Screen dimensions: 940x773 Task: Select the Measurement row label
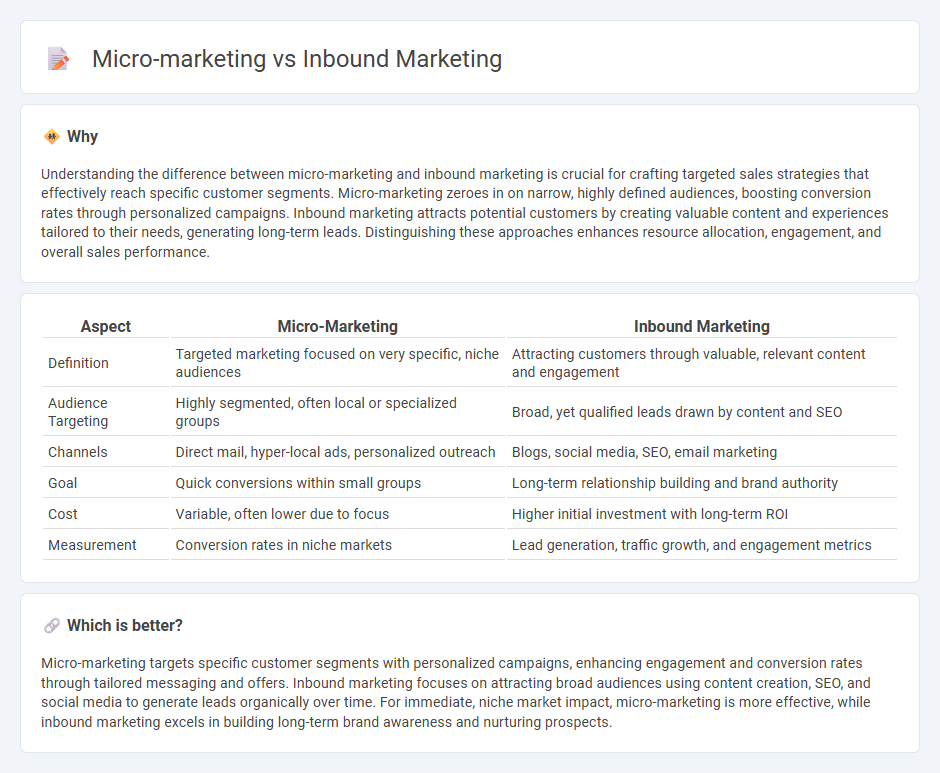click(x=92, y=545)
